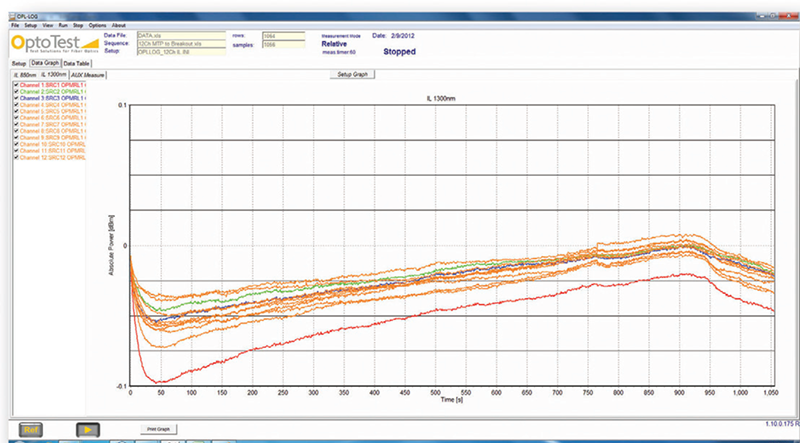Toggle Channel 2 SRC2 checkbox
800x443 pixels.
(x=16, y=92)
